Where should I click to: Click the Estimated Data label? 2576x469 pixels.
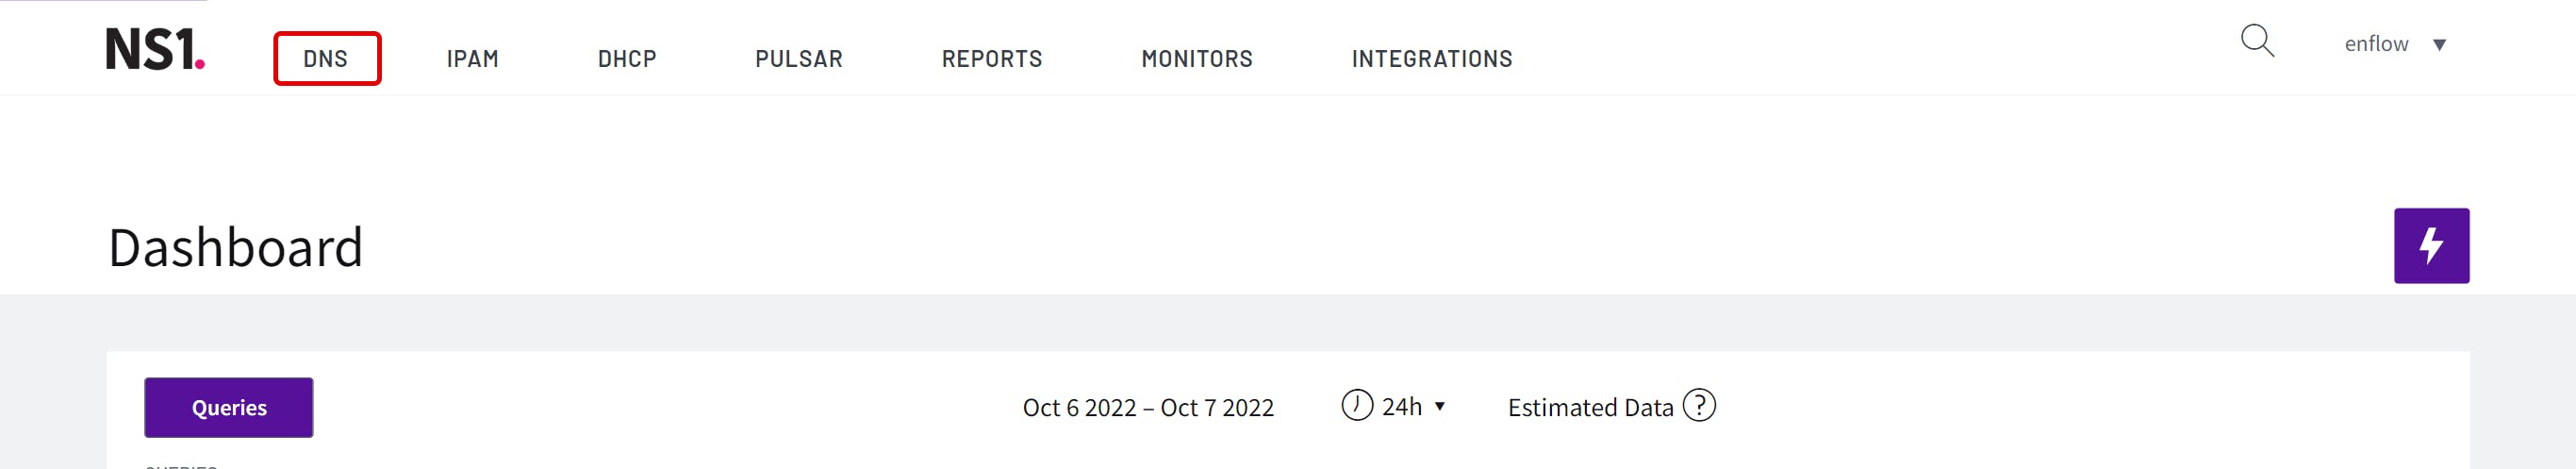[1590, 408]
